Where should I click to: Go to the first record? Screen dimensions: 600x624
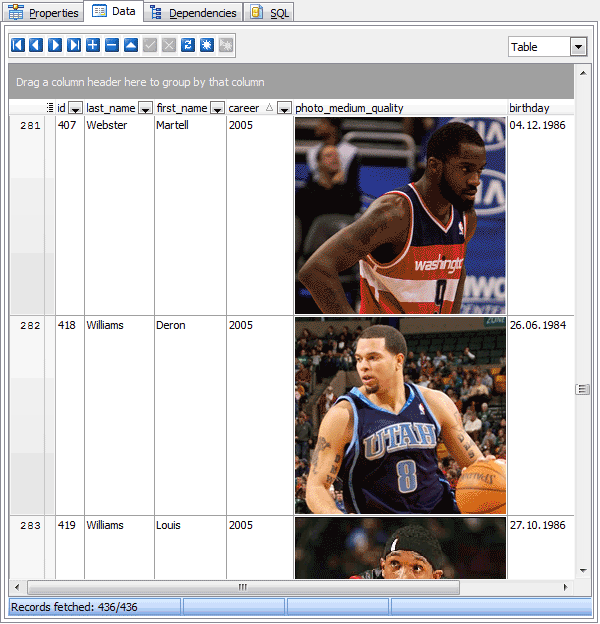18,46
